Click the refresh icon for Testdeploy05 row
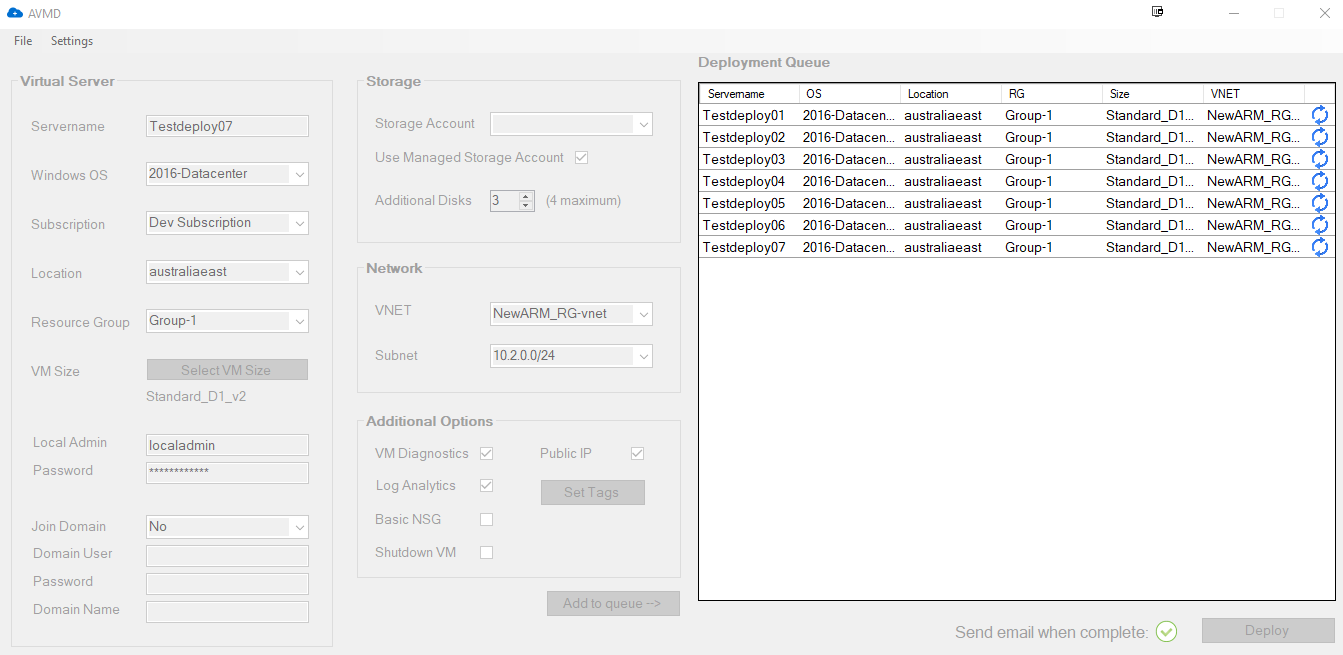 point(1320,203)
